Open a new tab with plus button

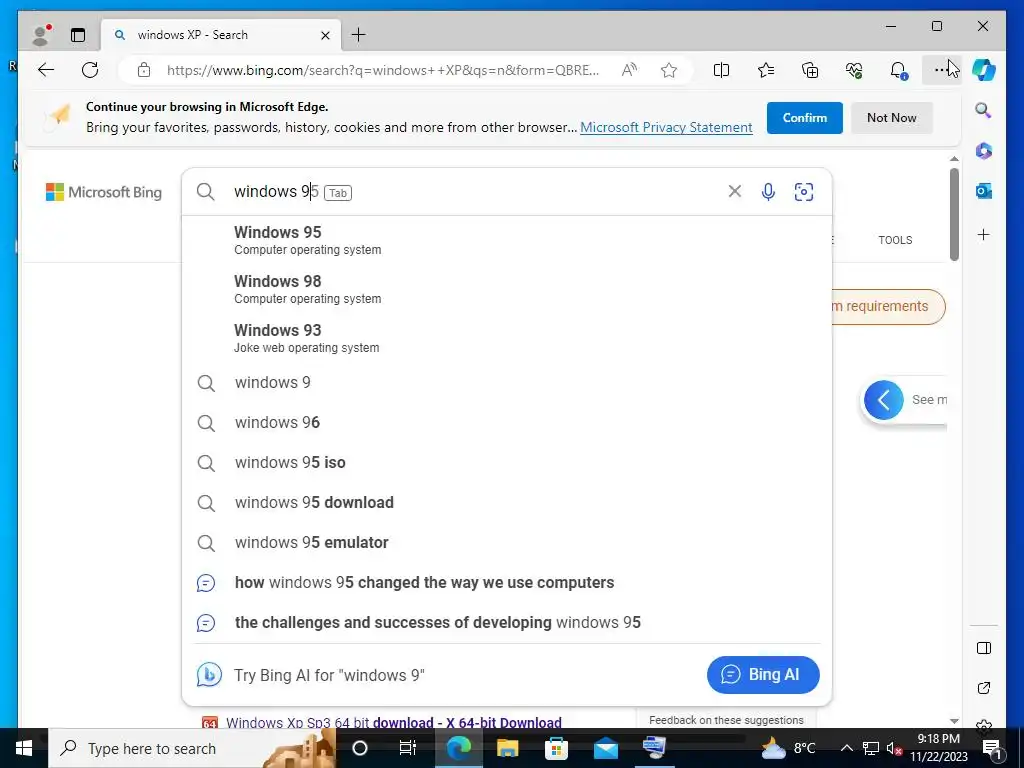coord(359,35)
